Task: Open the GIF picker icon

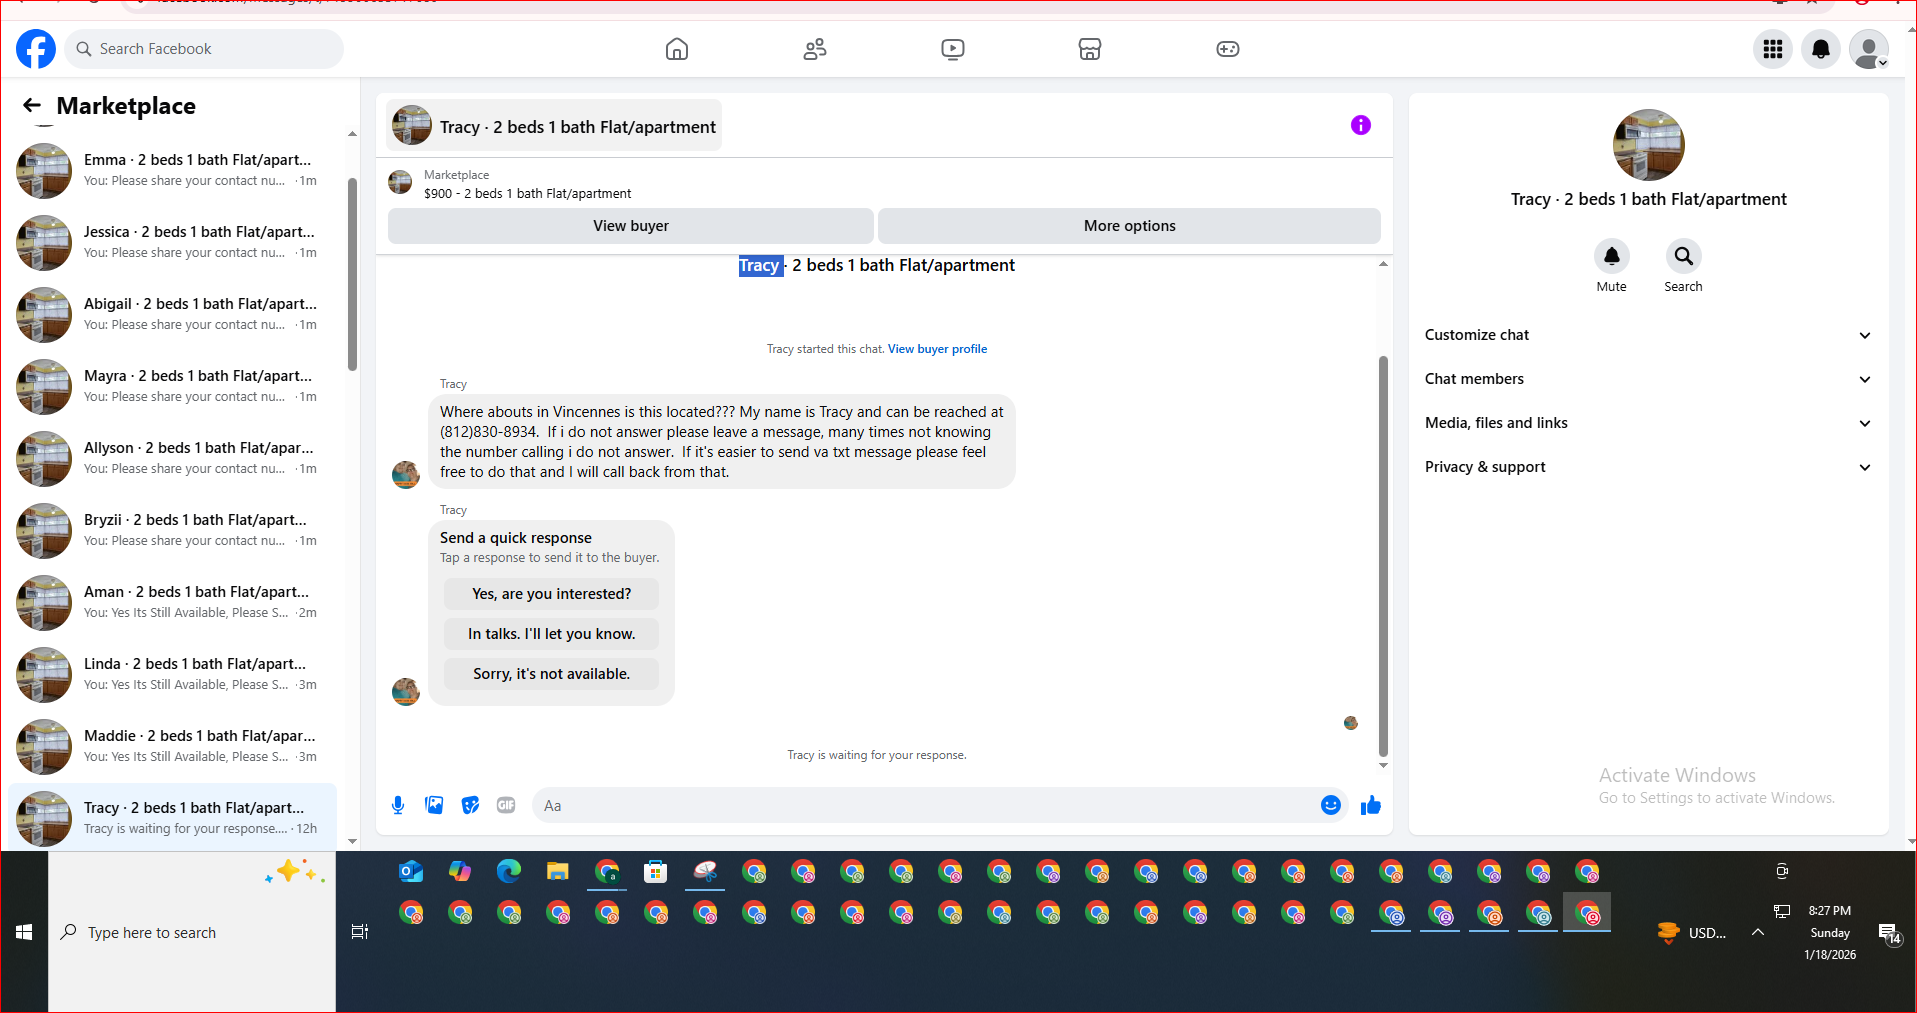Action: (506, 805)
